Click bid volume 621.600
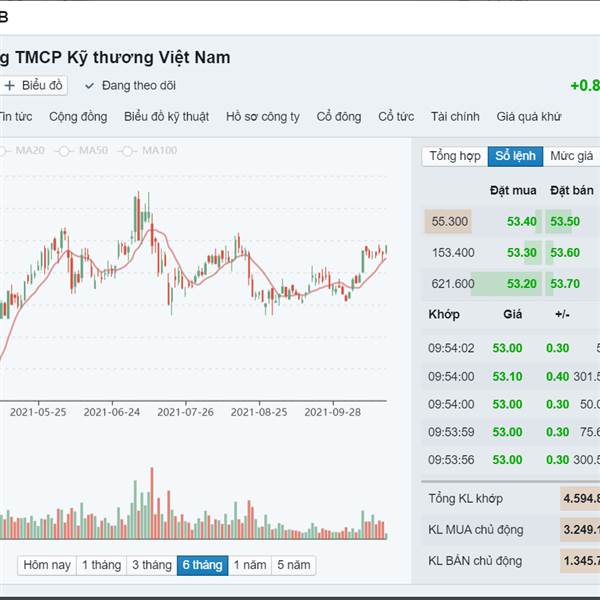Screen dimensions: 600x600 (453, 284)
